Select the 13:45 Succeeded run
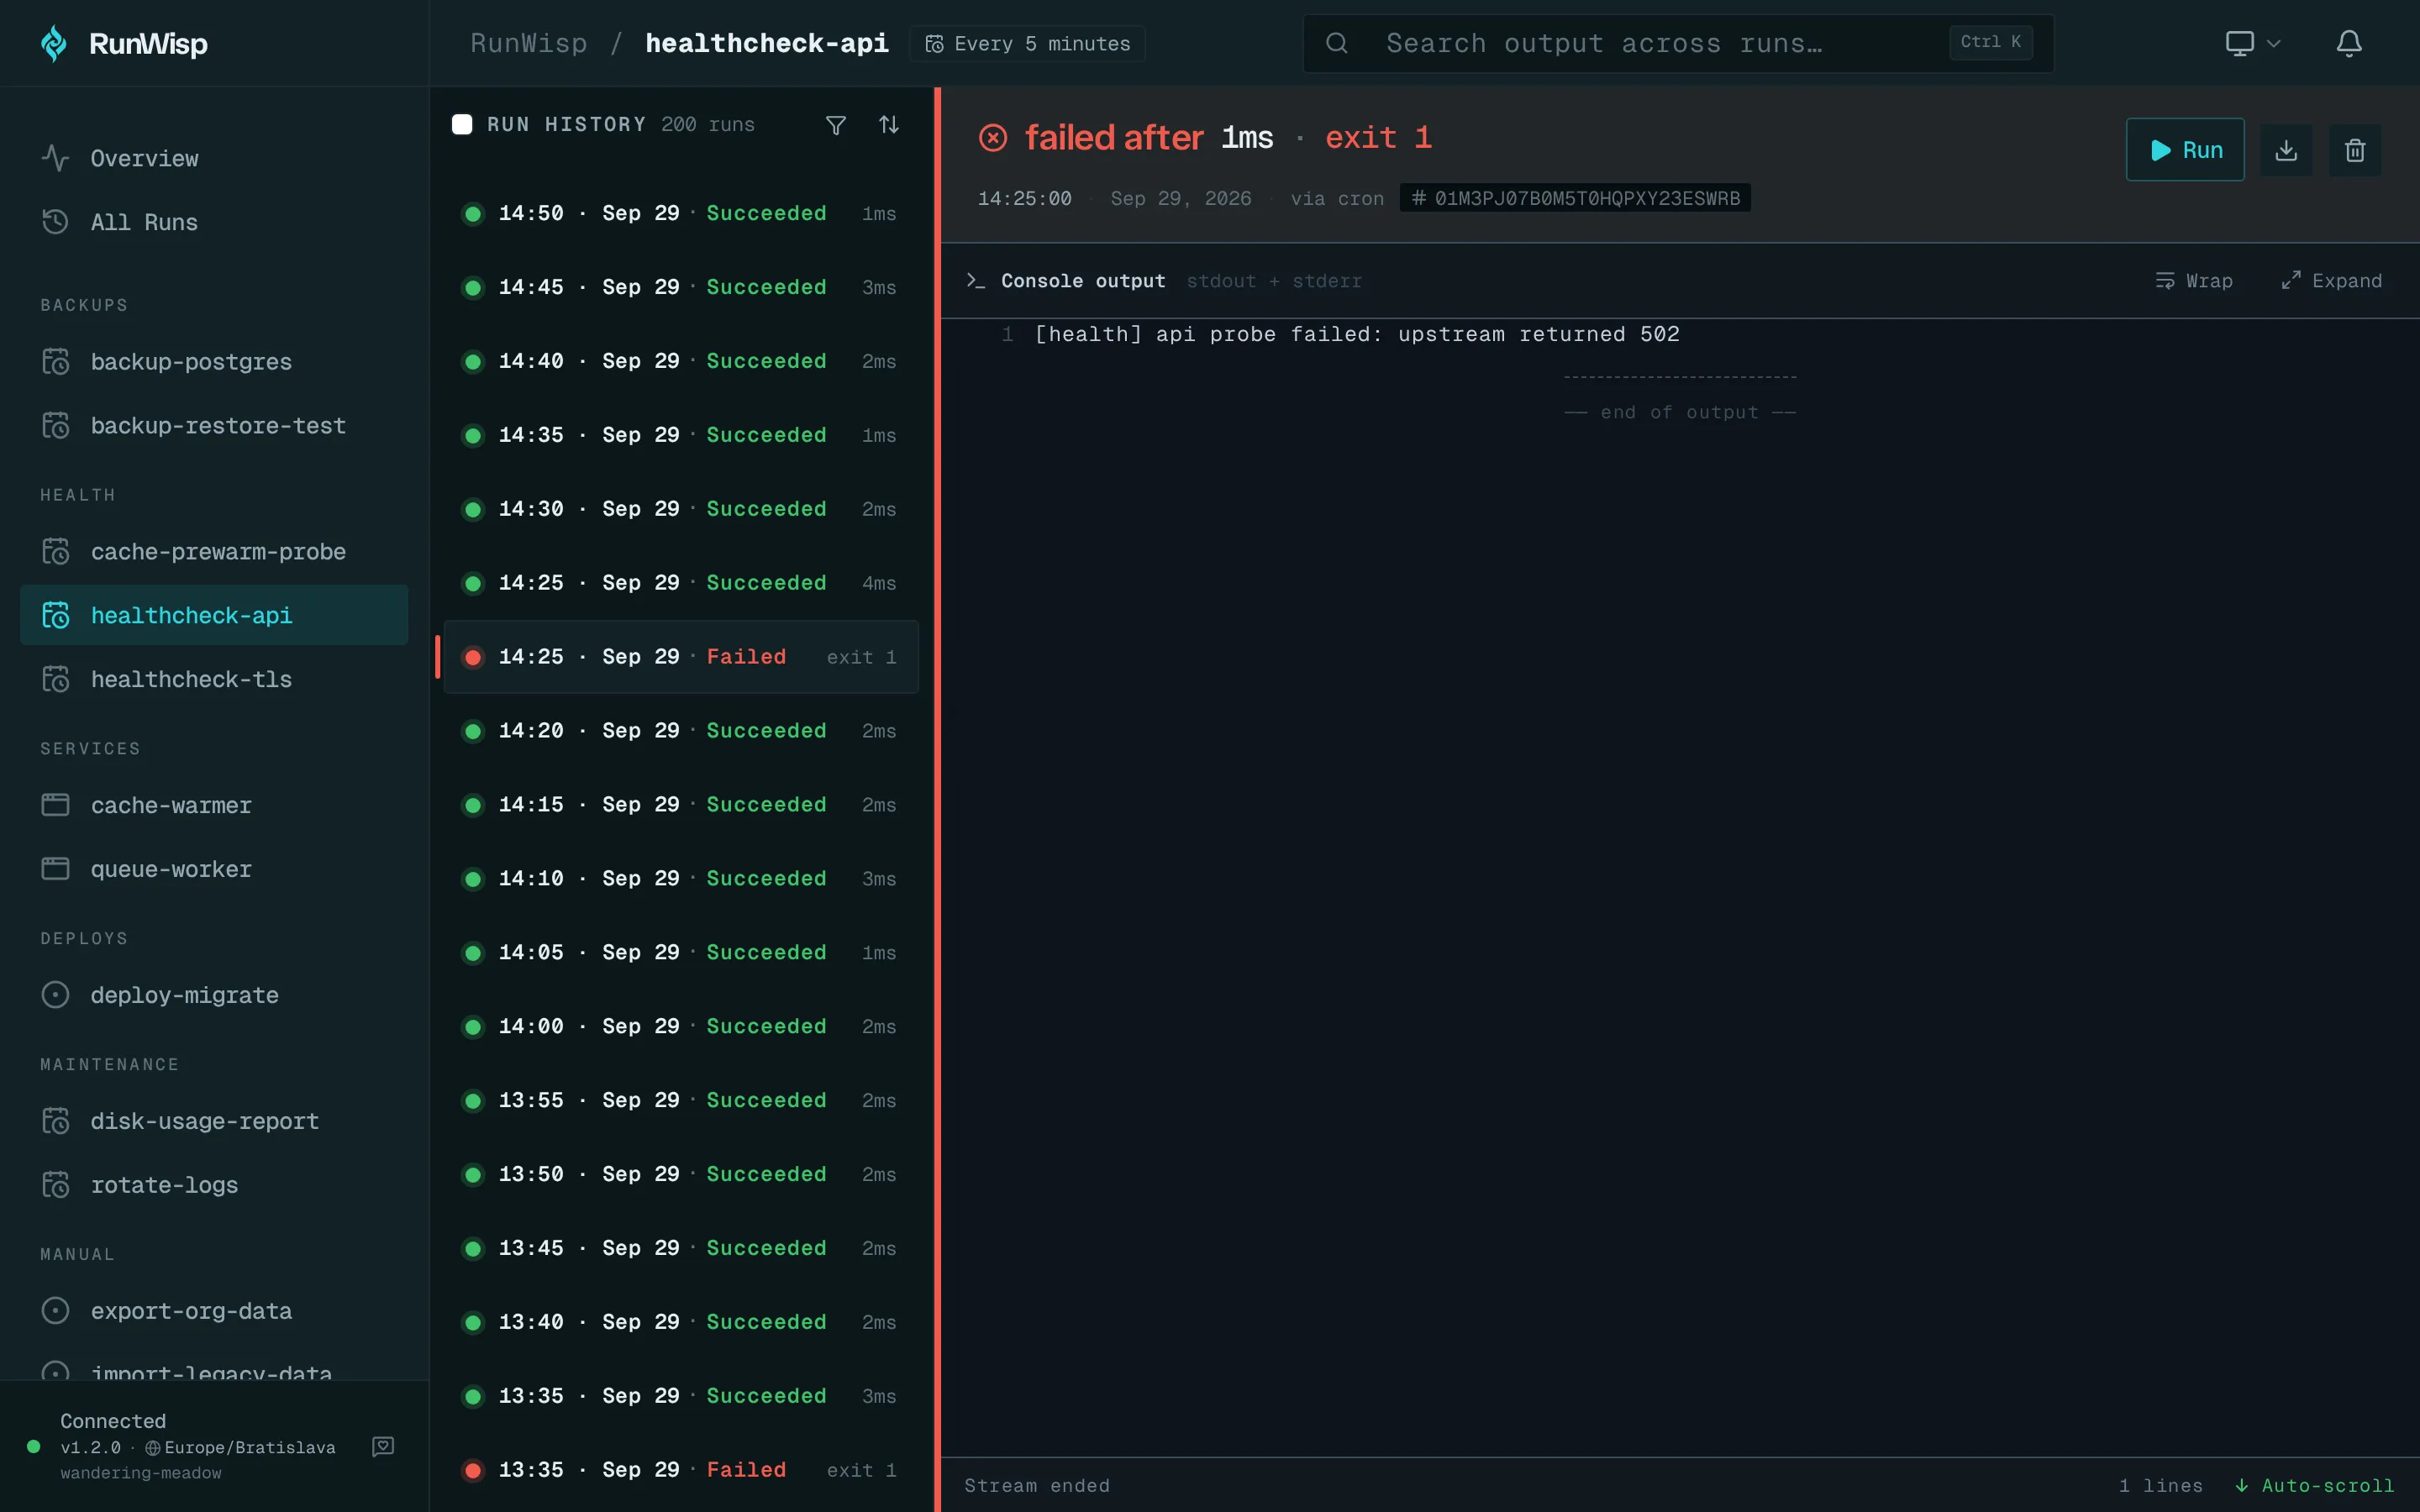The width and height of the screenshot is (2420, 1512). coord(681,1248)
